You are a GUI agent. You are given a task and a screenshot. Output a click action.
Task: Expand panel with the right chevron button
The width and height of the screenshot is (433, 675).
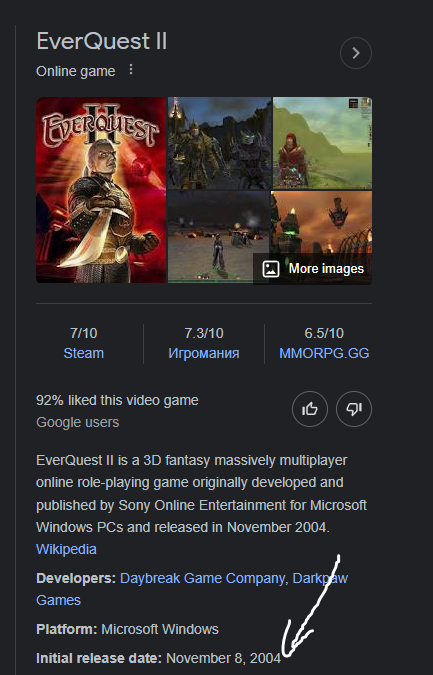click(356, 53)
